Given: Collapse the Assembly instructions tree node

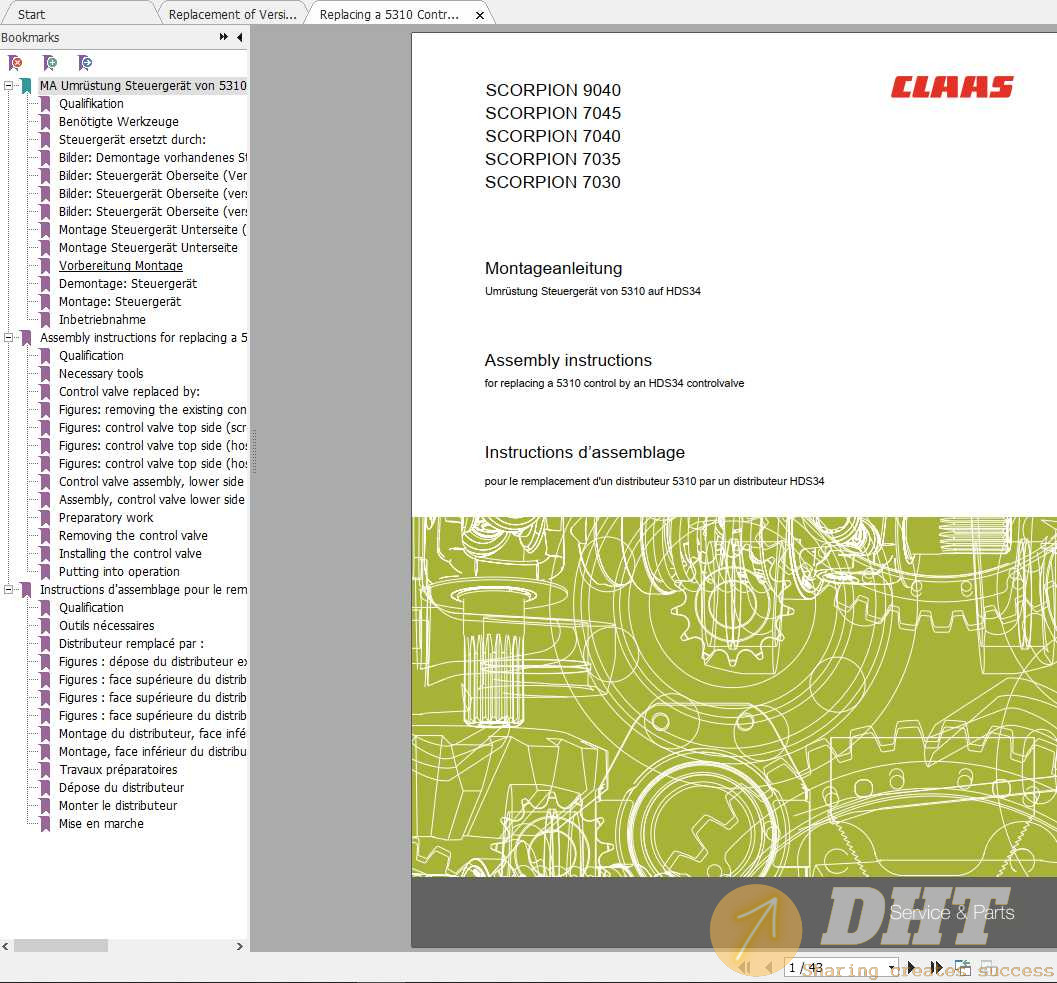Looking at the screenshot, I should point(8,338).
